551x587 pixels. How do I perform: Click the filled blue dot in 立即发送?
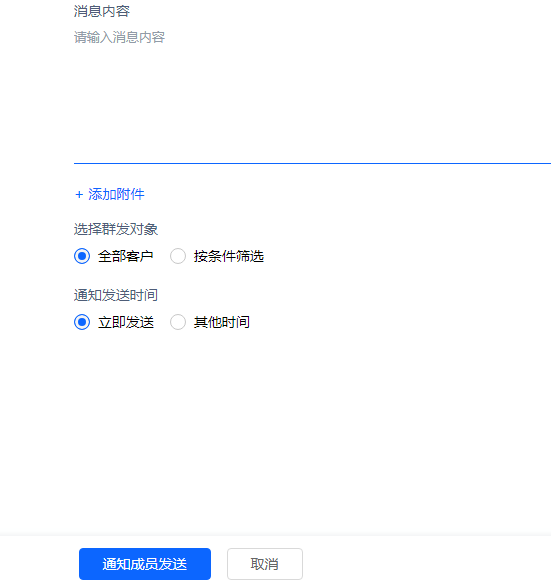[x=82, y=322]
